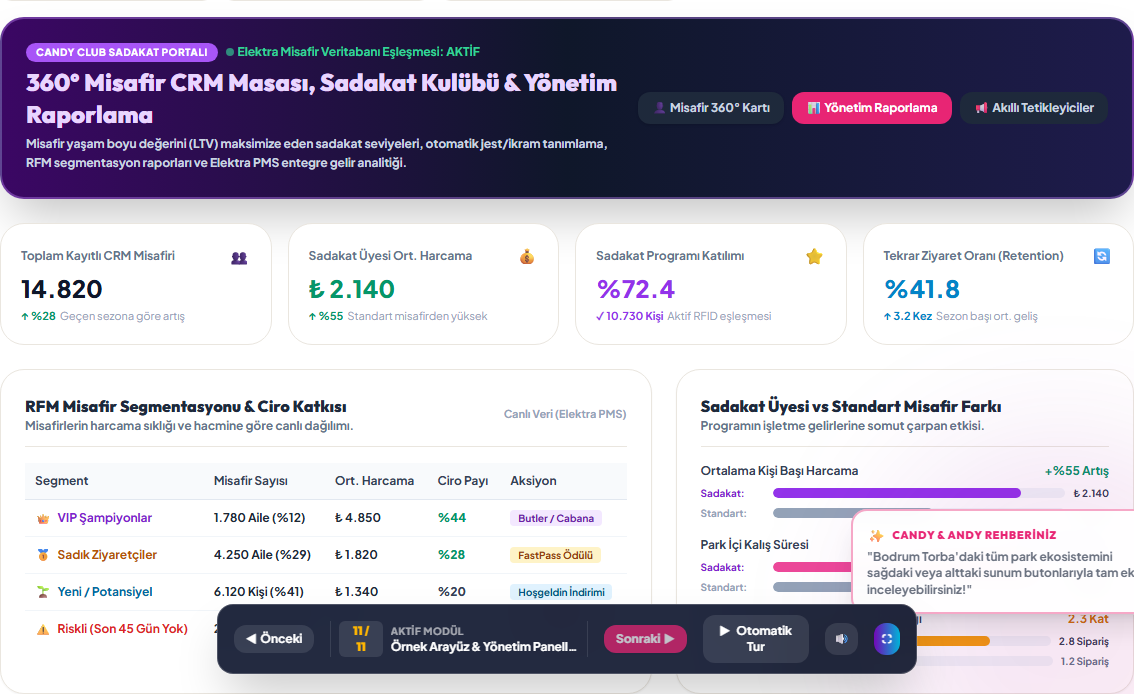Select the FastPass Ödülü action tag

point(555,555)
